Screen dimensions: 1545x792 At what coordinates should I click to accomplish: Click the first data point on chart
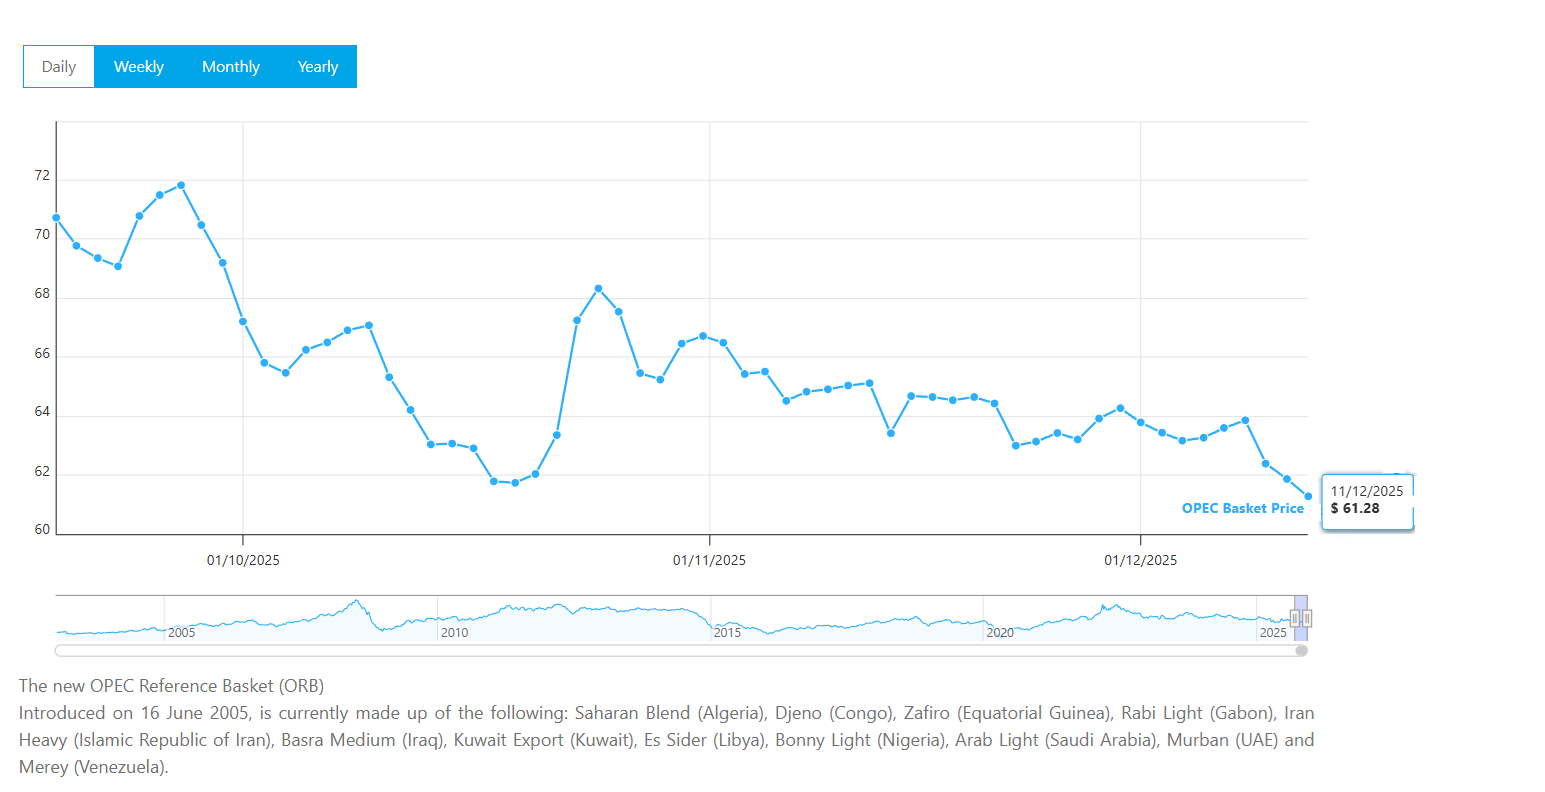point(56,218)
